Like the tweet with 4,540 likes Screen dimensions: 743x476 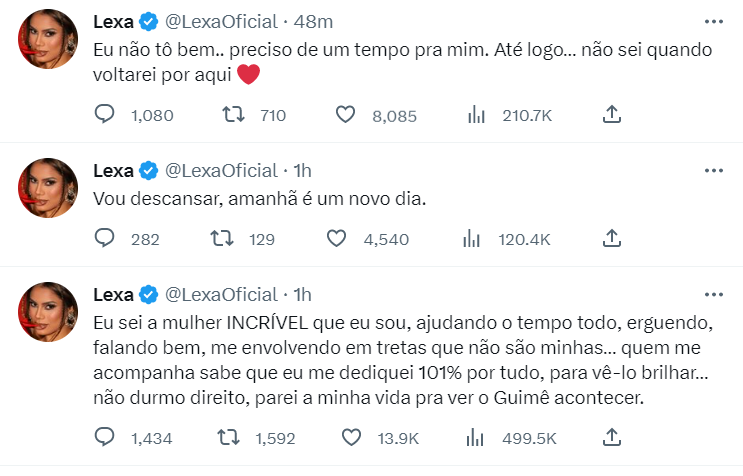coord(337,238)
